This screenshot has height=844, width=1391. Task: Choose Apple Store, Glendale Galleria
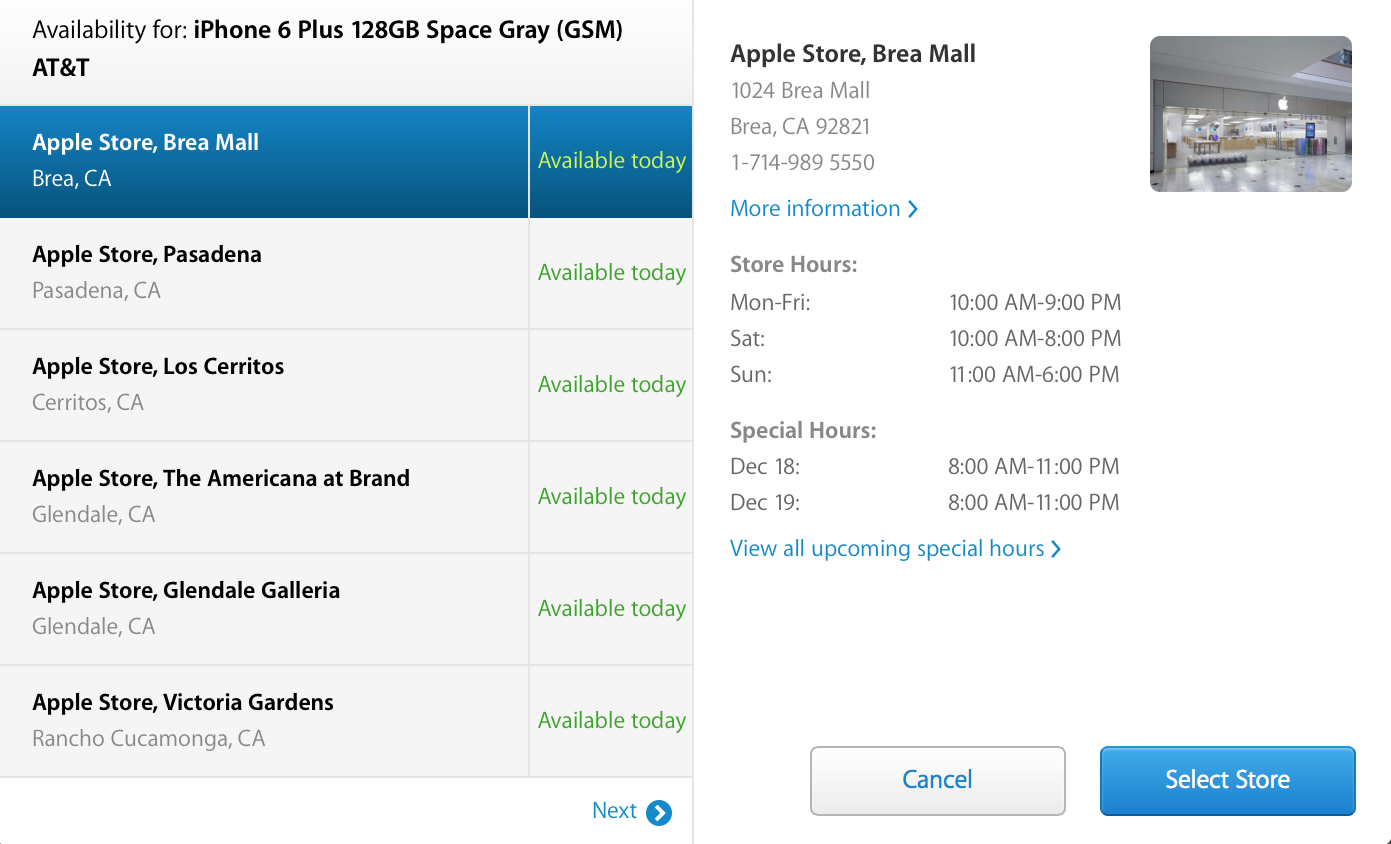coord(346,610)
